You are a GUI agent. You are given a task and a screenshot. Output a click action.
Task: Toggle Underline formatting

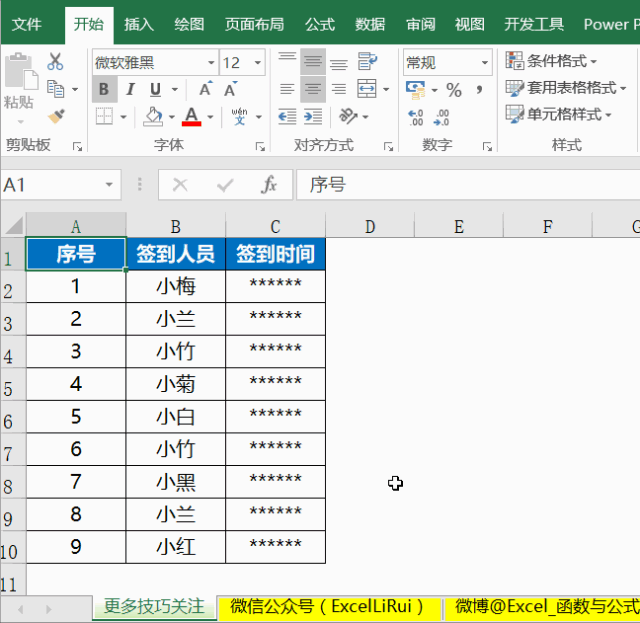coord(156,89)
